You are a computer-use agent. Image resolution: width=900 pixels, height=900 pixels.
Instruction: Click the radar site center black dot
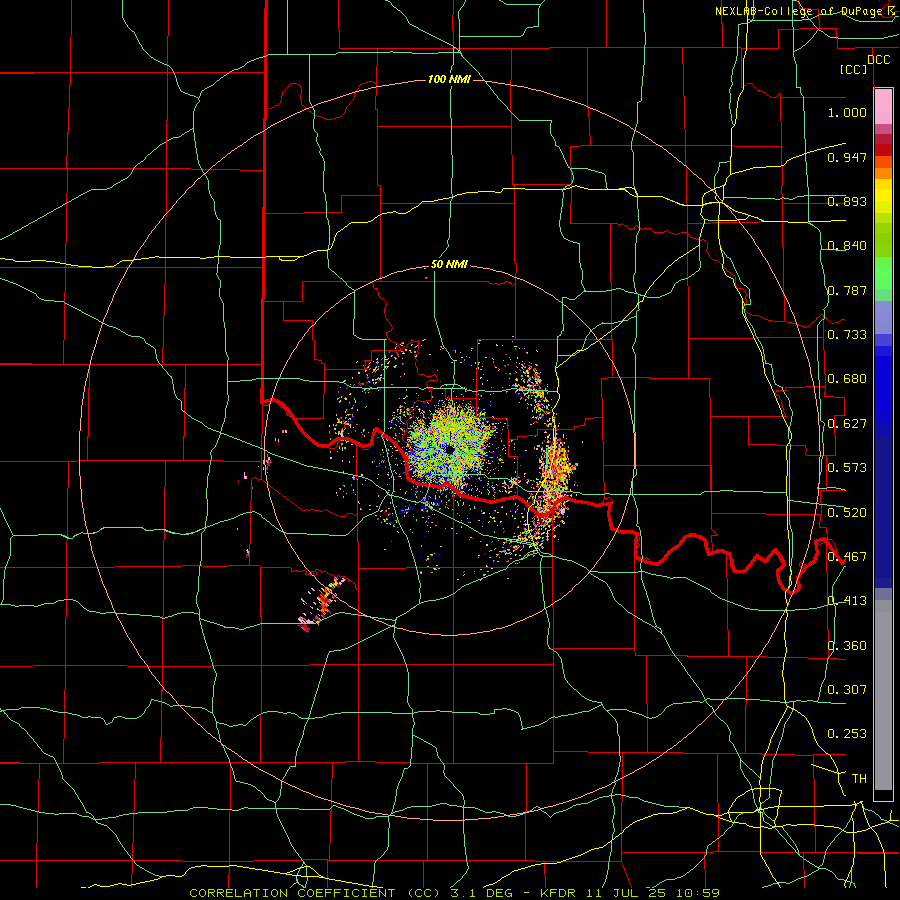click(x=449, y=449)
